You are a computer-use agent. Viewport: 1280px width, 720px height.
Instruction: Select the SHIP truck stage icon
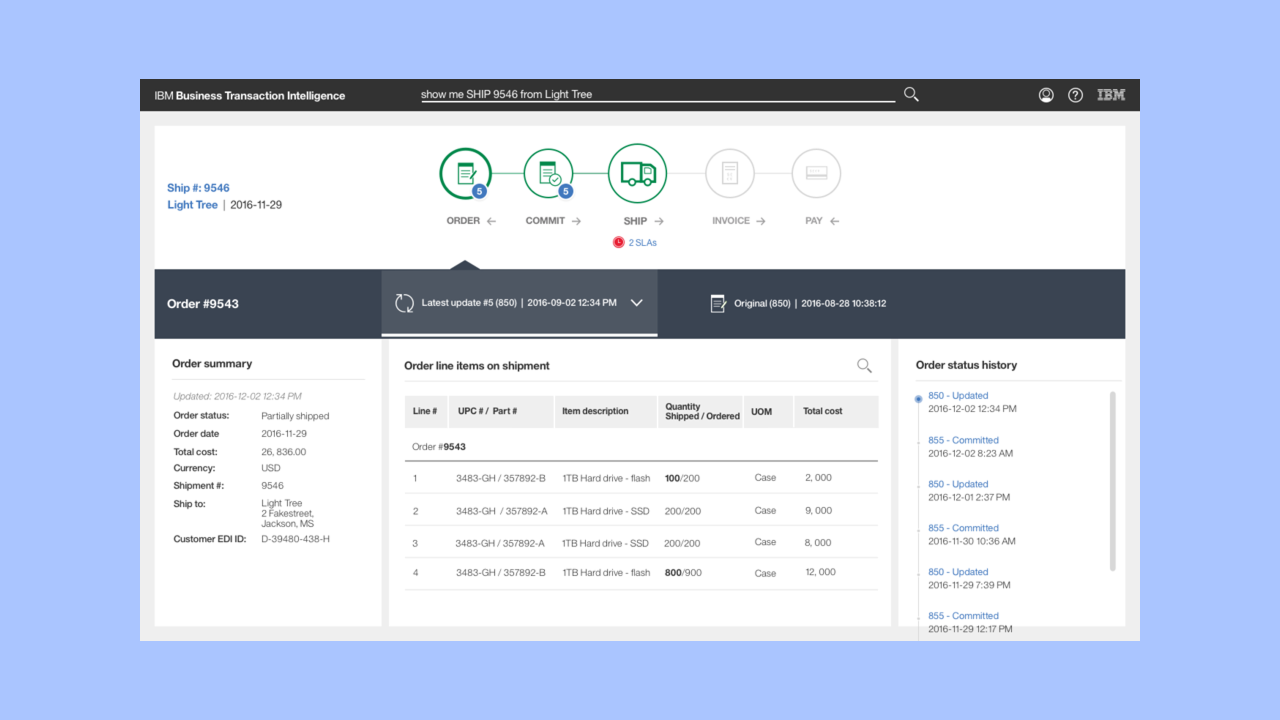point(637,173)
